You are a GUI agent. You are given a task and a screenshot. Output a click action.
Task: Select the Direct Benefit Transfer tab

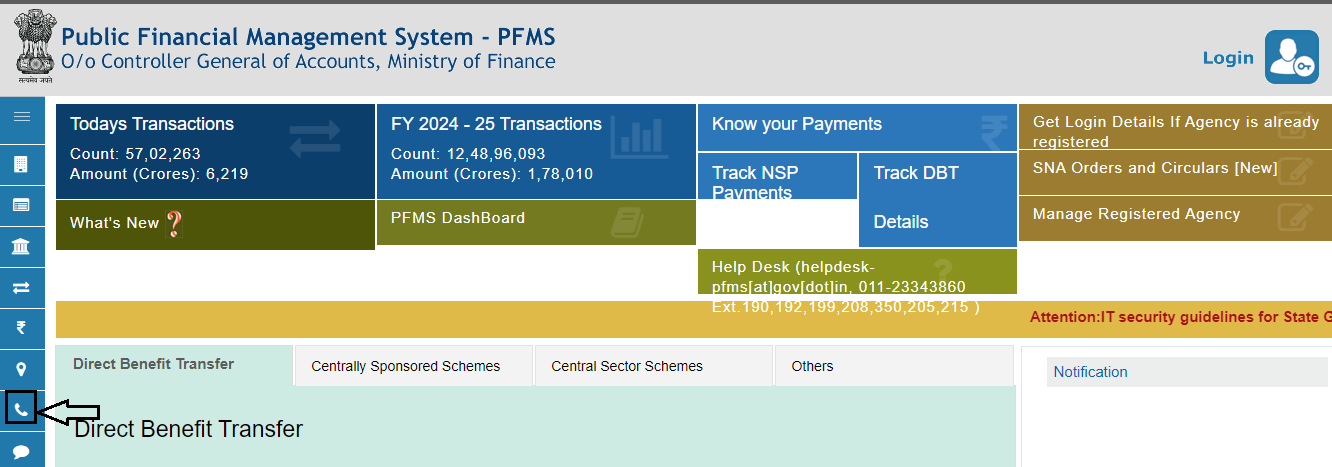pos(153,364)
